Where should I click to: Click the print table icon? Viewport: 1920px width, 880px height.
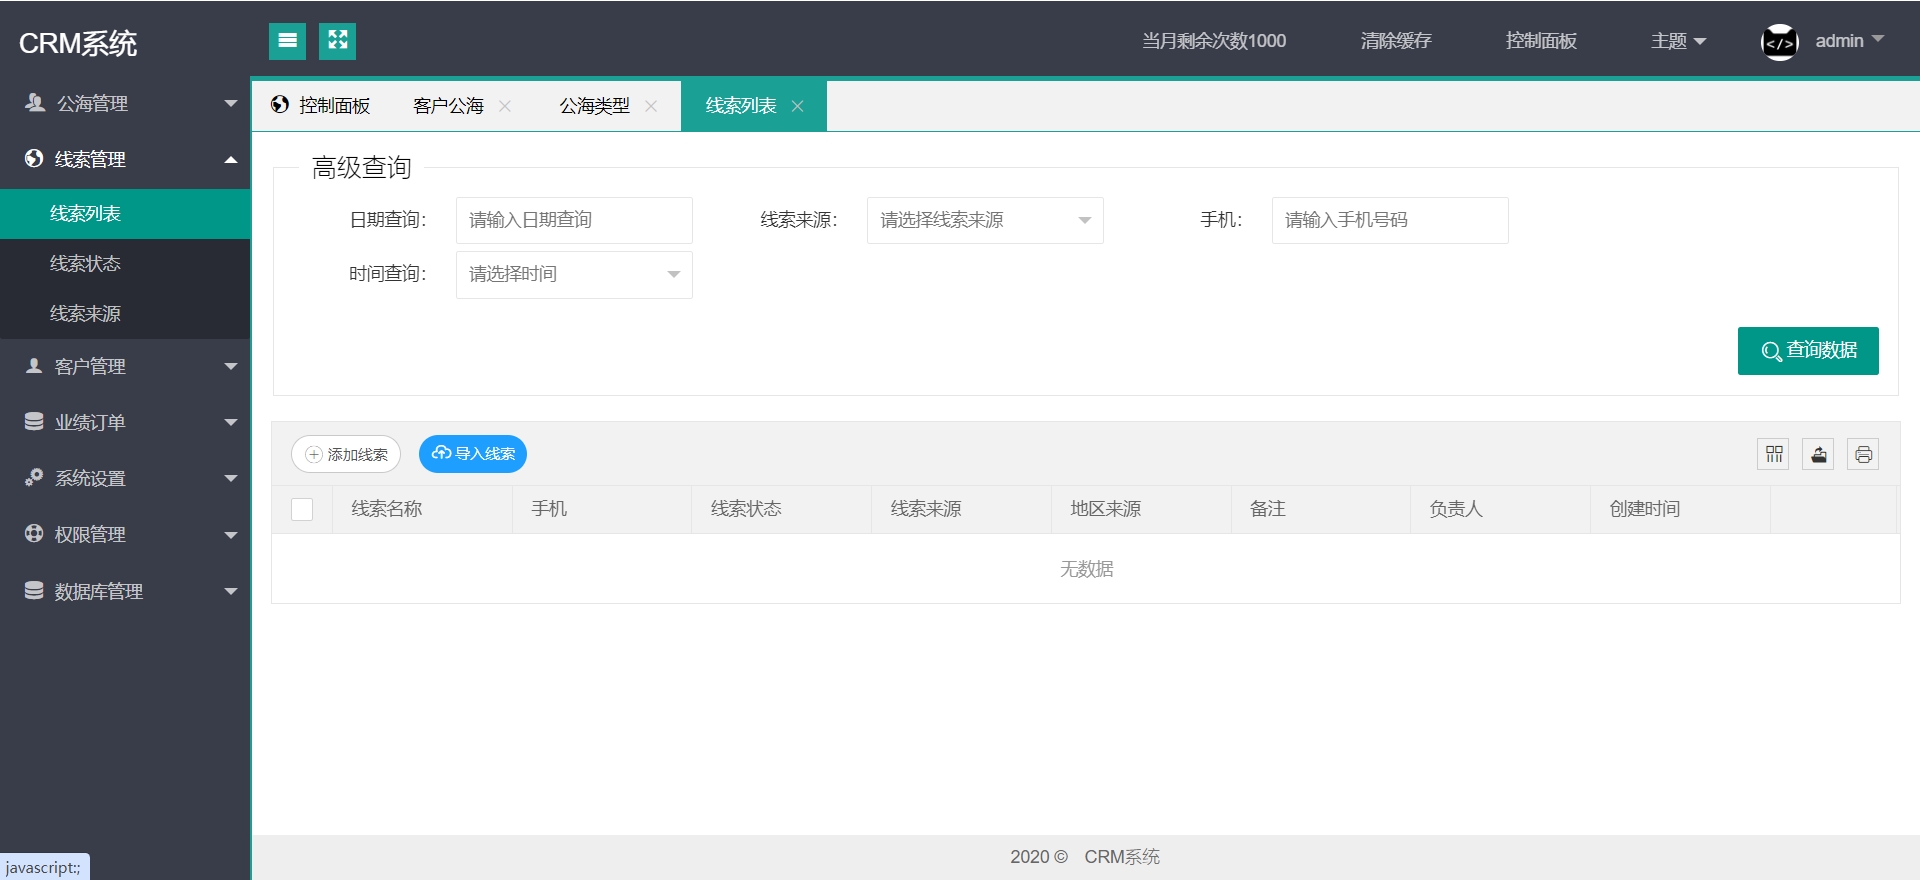[x=1863, y=454]
